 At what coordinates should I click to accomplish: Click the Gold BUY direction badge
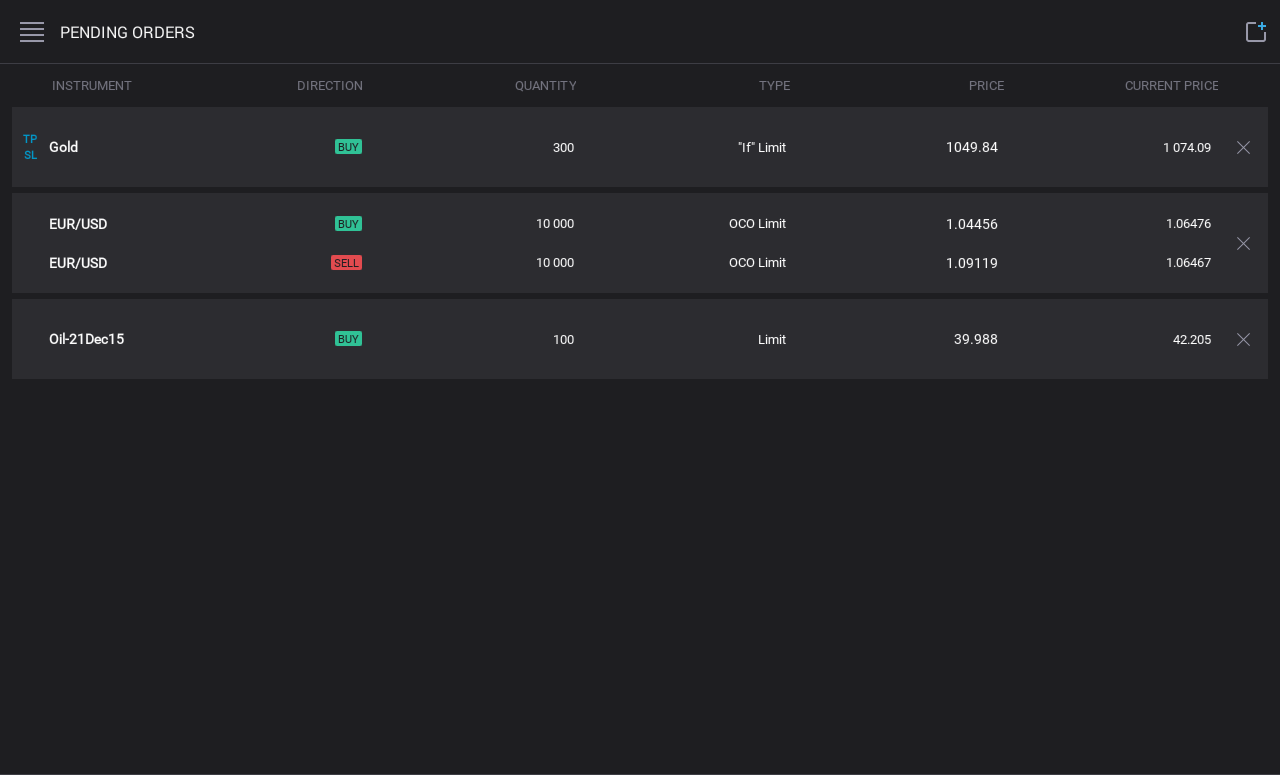click(x=348, y=147)
